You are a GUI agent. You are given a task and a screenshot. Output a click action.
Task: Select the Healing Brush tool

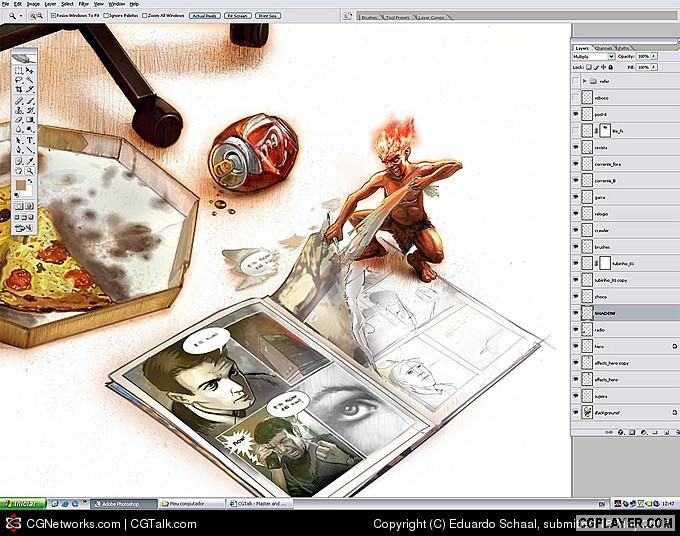tap(19, 101)
